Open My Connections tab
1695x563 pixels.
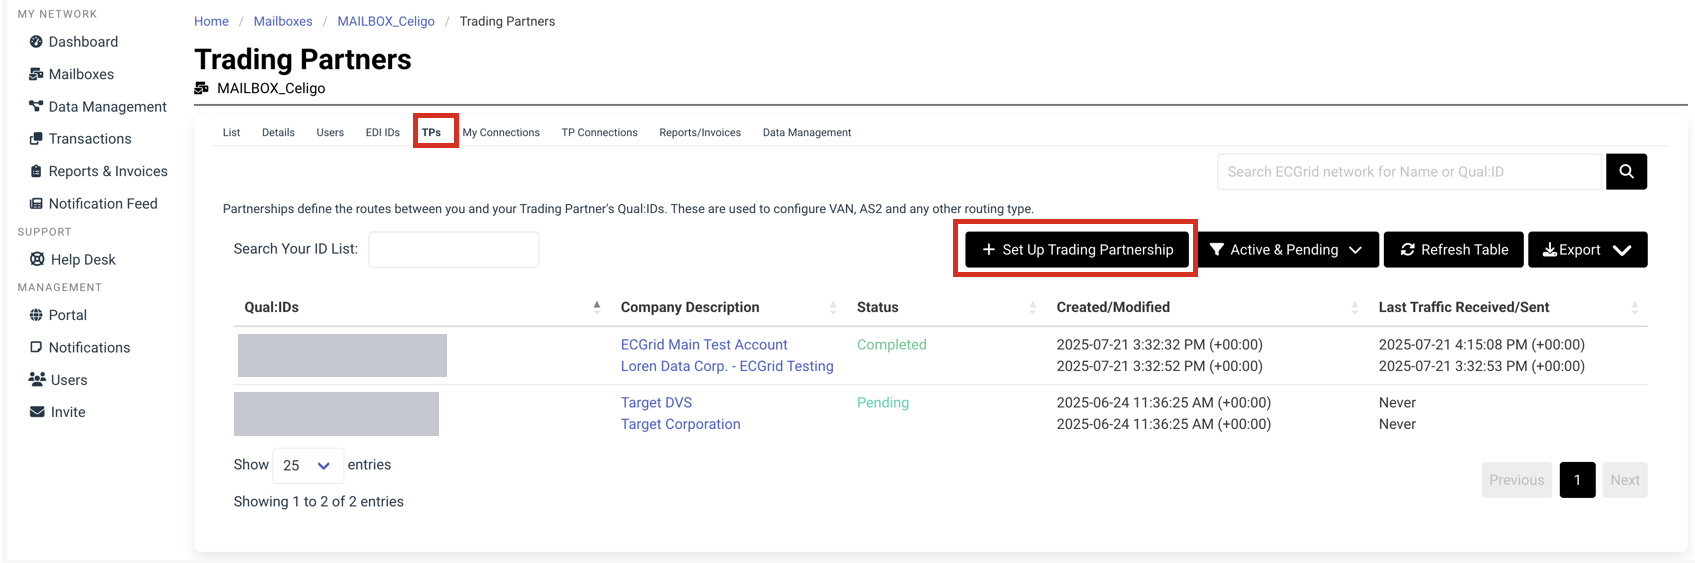pos(501,132)
